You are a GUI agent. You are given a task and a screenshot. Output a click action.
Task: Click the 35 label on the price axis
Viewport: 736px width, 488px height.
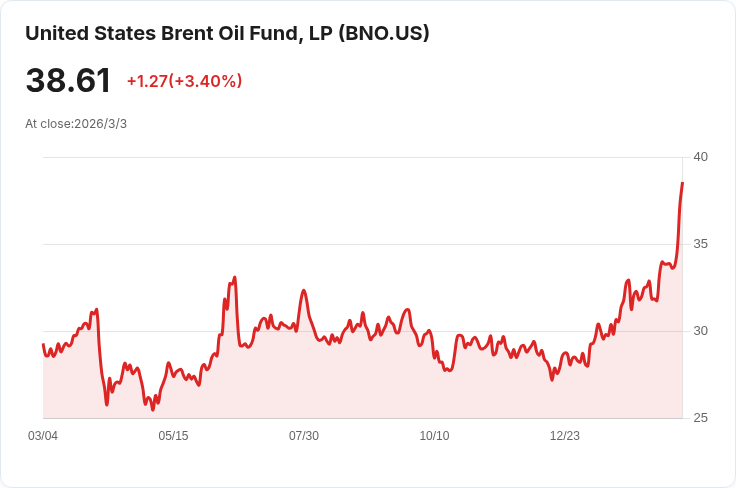point(700,244)
